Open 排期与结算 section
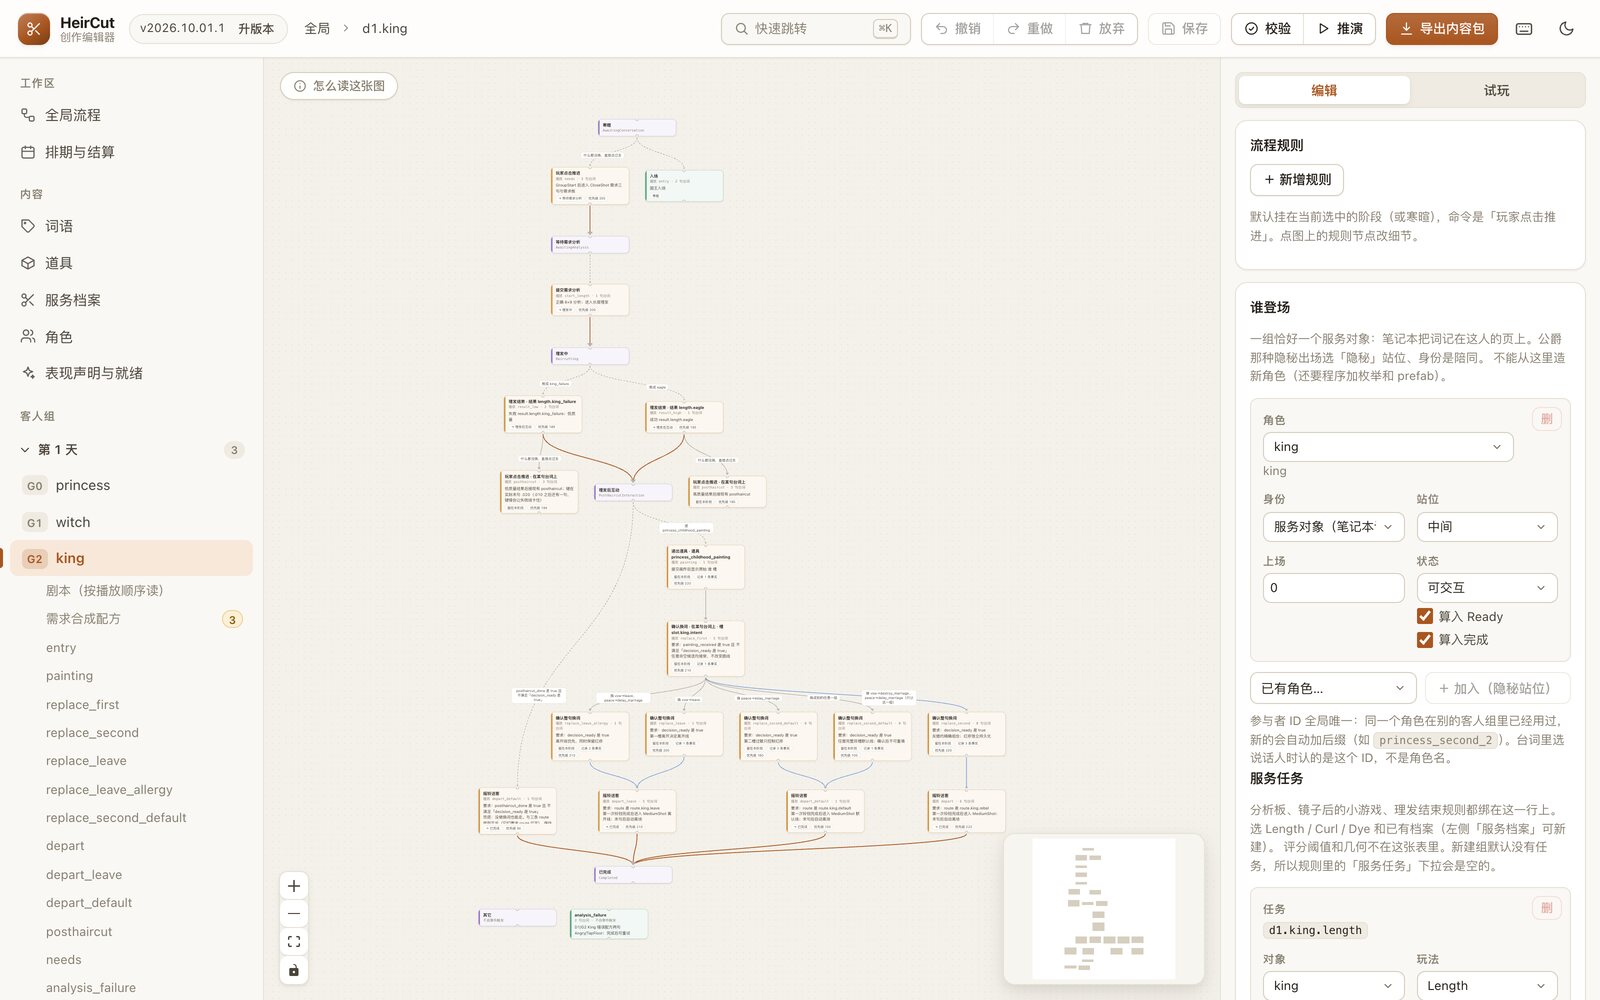 coord(131,152)
